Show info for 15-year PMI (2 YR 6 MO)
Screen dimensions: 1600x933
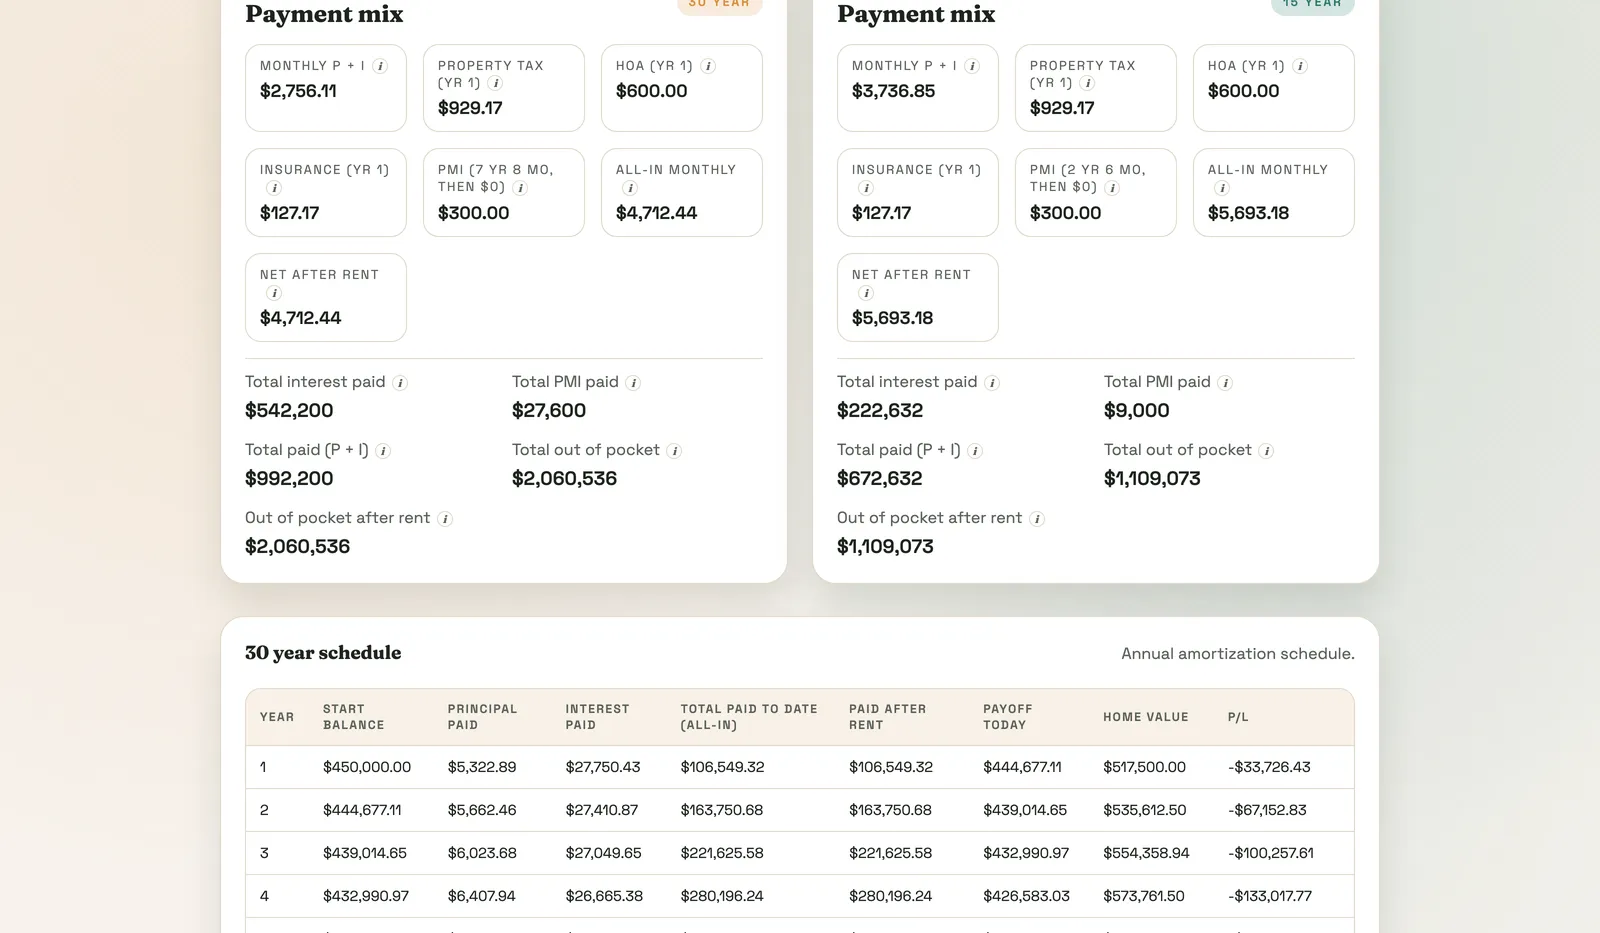pos(1112,188)
